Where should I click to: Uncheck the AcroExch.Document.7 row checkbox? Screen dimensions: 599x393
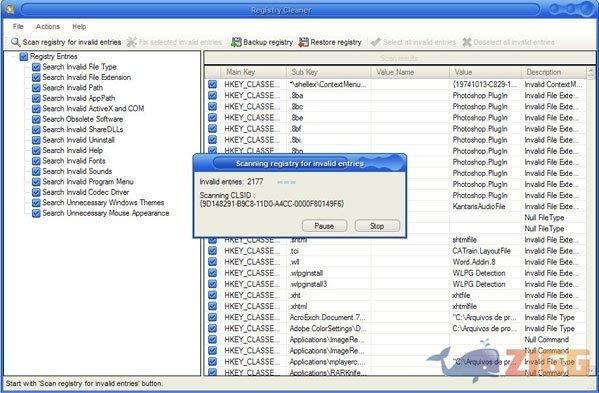click(x=212, y=317)
